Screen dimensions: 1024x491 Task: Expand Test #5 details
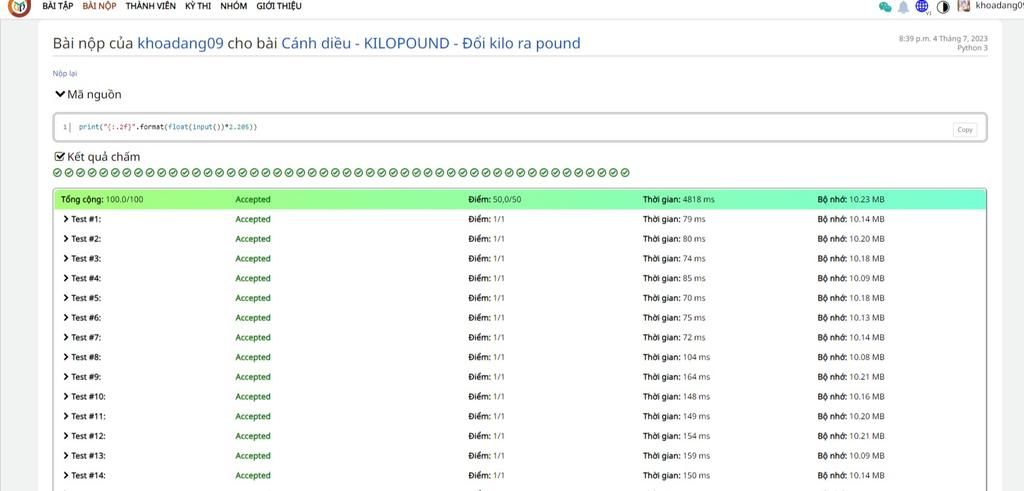tap(82, 298)
